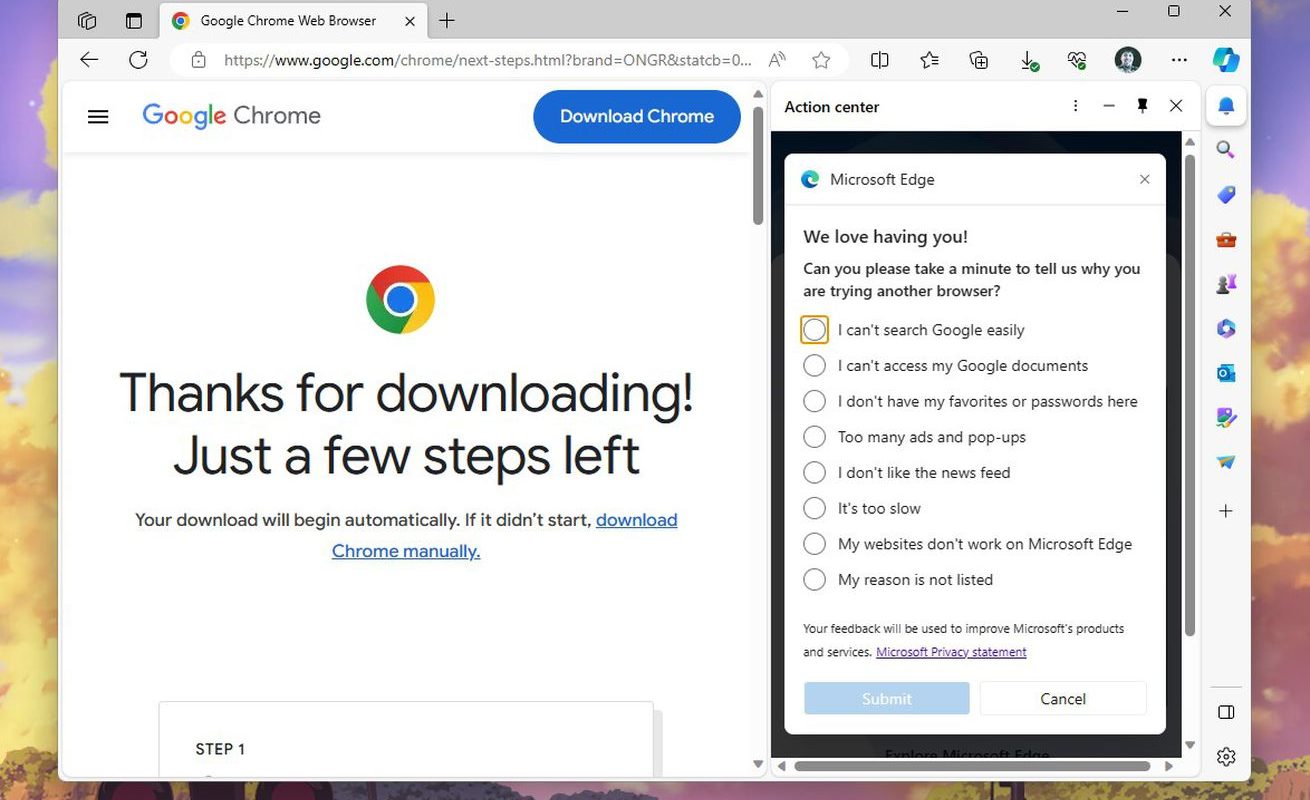Go back using the back arrow
Image resolution: width=1310 pixels, height=800 pixels.
[x=89, y=60]
